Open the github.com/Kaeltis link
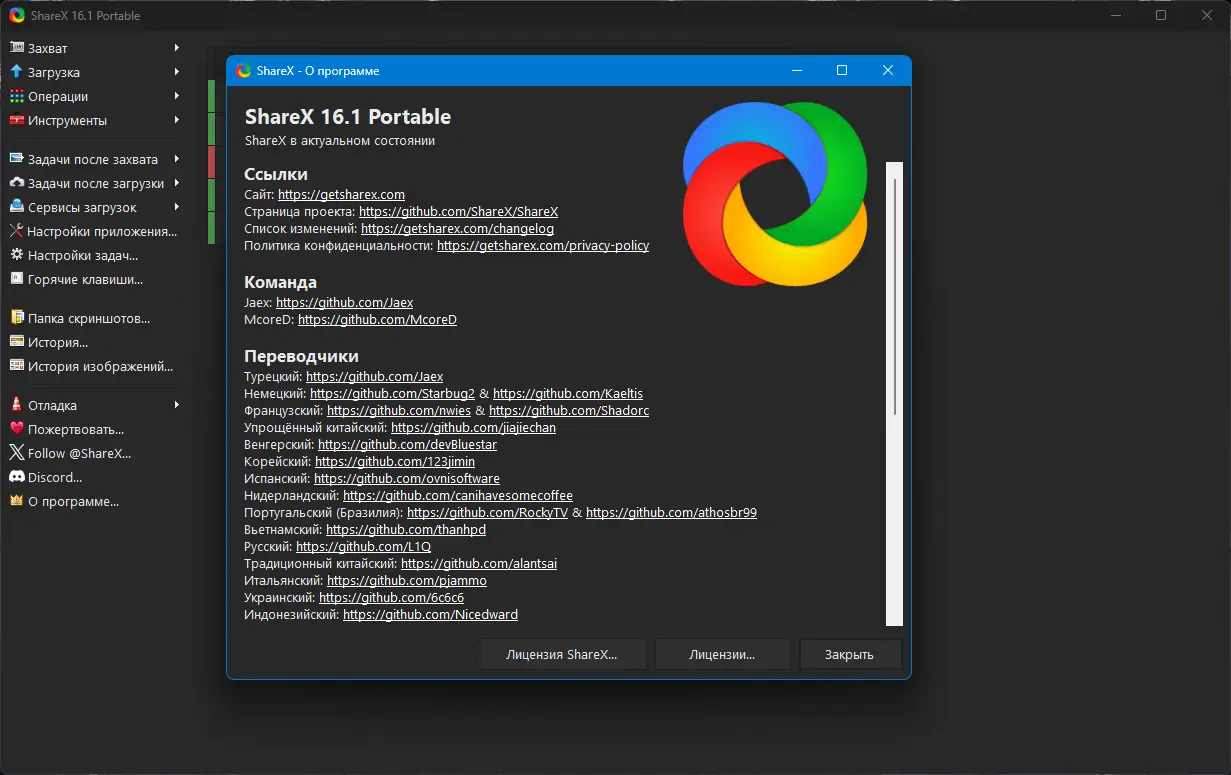Image resolution: width=1231 pixels, height=775 pixels. 568,393
